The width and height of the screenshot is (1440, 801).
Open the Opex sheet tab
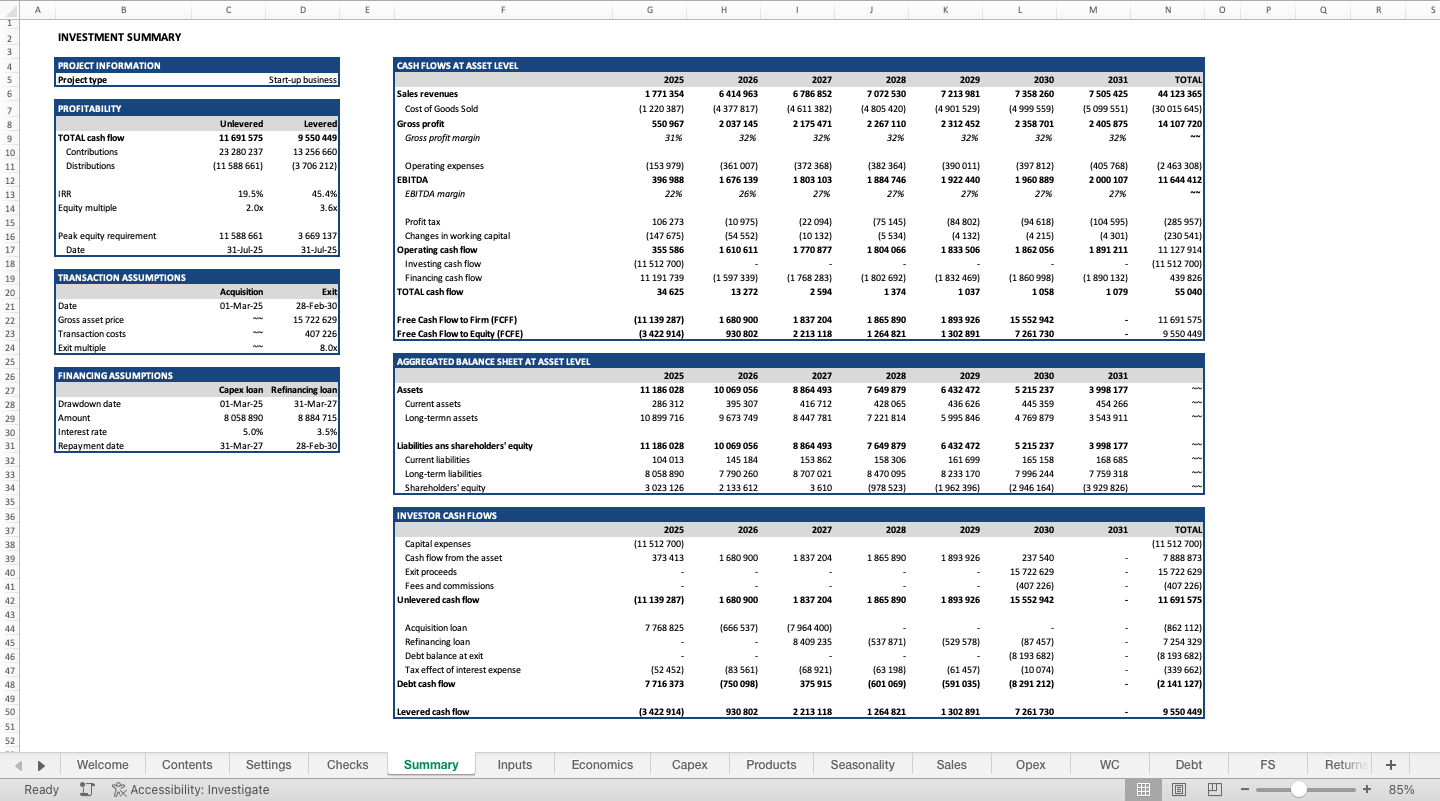pyautogui.click(x=1030, y=765)
